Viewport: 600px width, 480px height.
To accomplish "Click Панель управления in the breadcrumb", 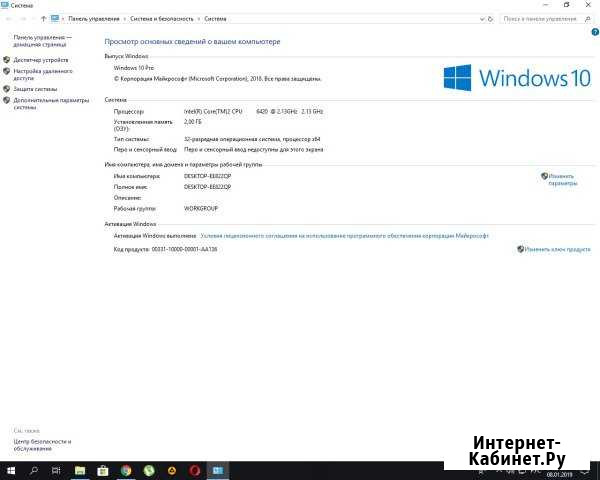I will pos(94,19).
